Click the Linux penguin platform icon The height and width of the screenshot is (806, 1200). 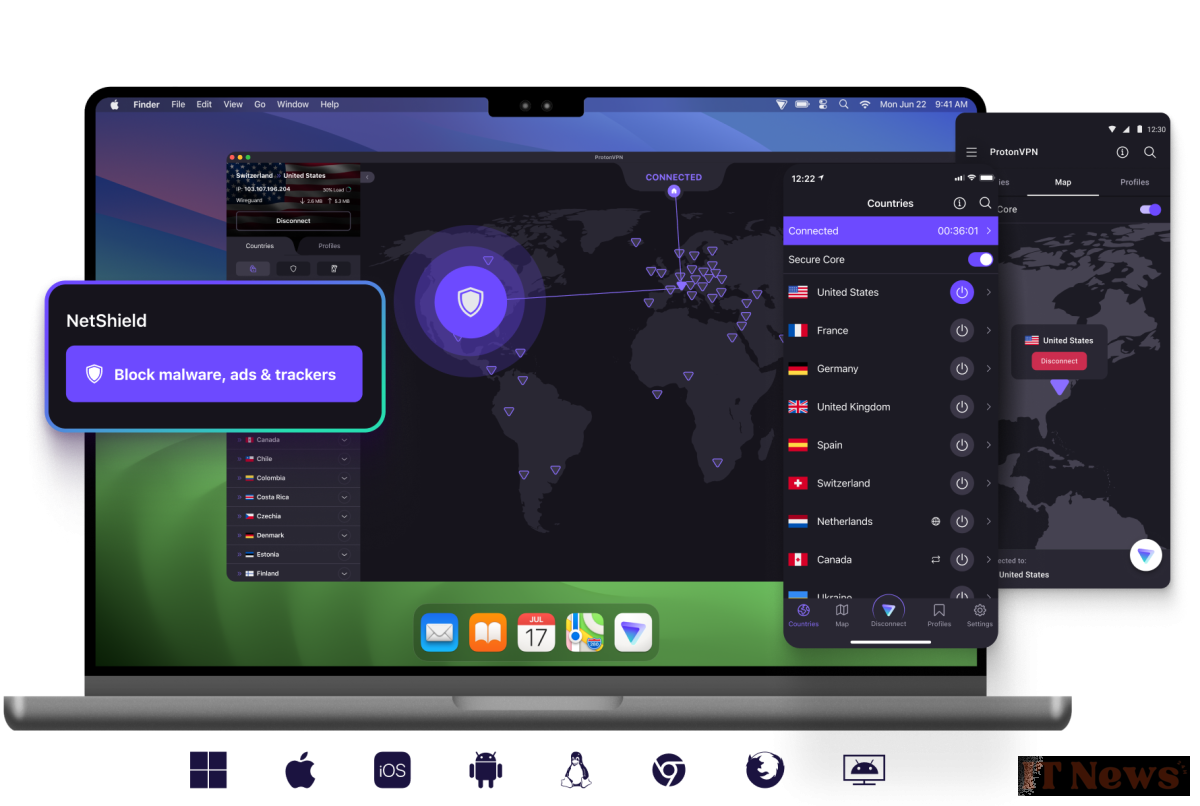[576, 770]
